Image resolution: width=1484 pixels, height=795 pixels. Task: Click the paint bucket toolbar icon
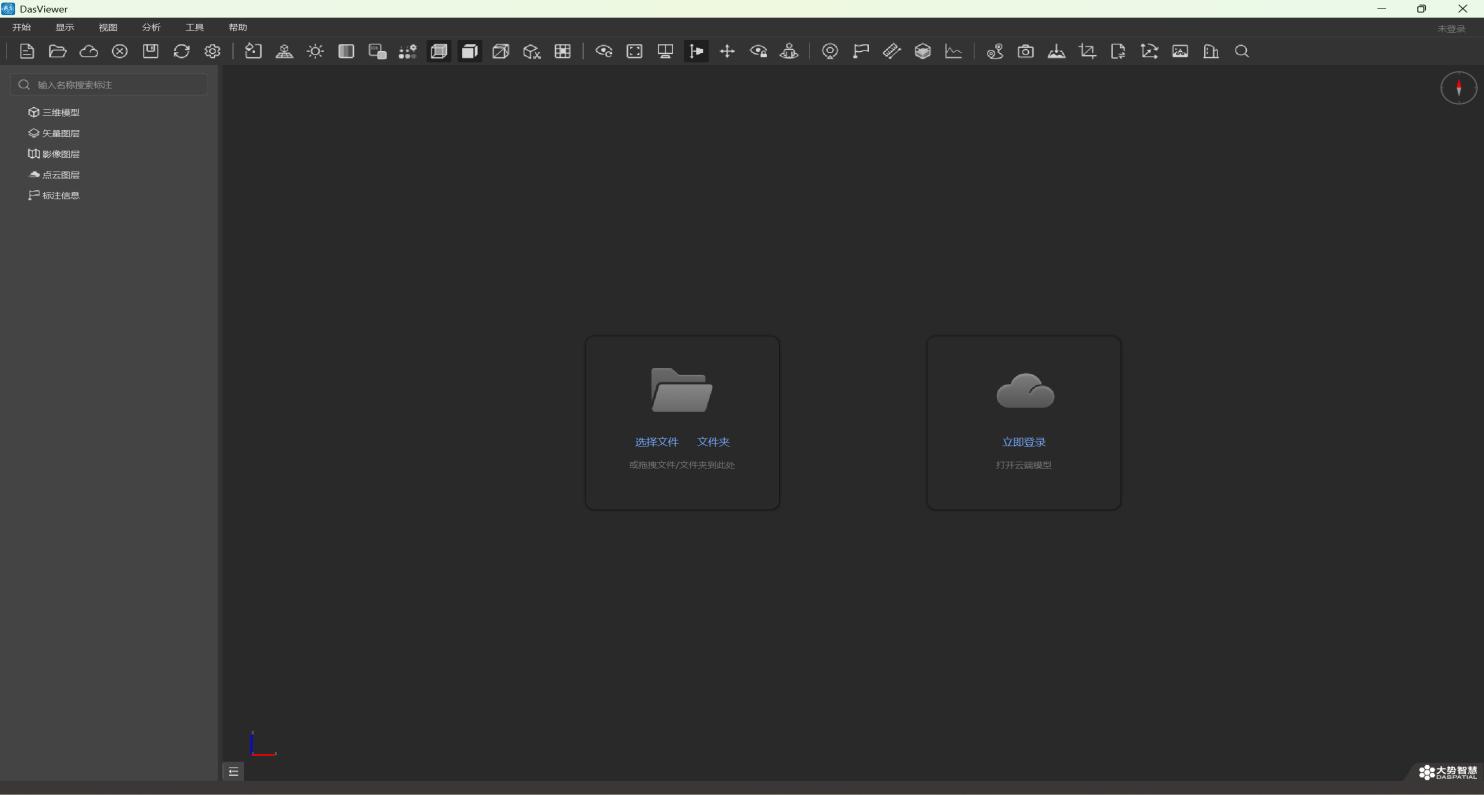[254, 51]
